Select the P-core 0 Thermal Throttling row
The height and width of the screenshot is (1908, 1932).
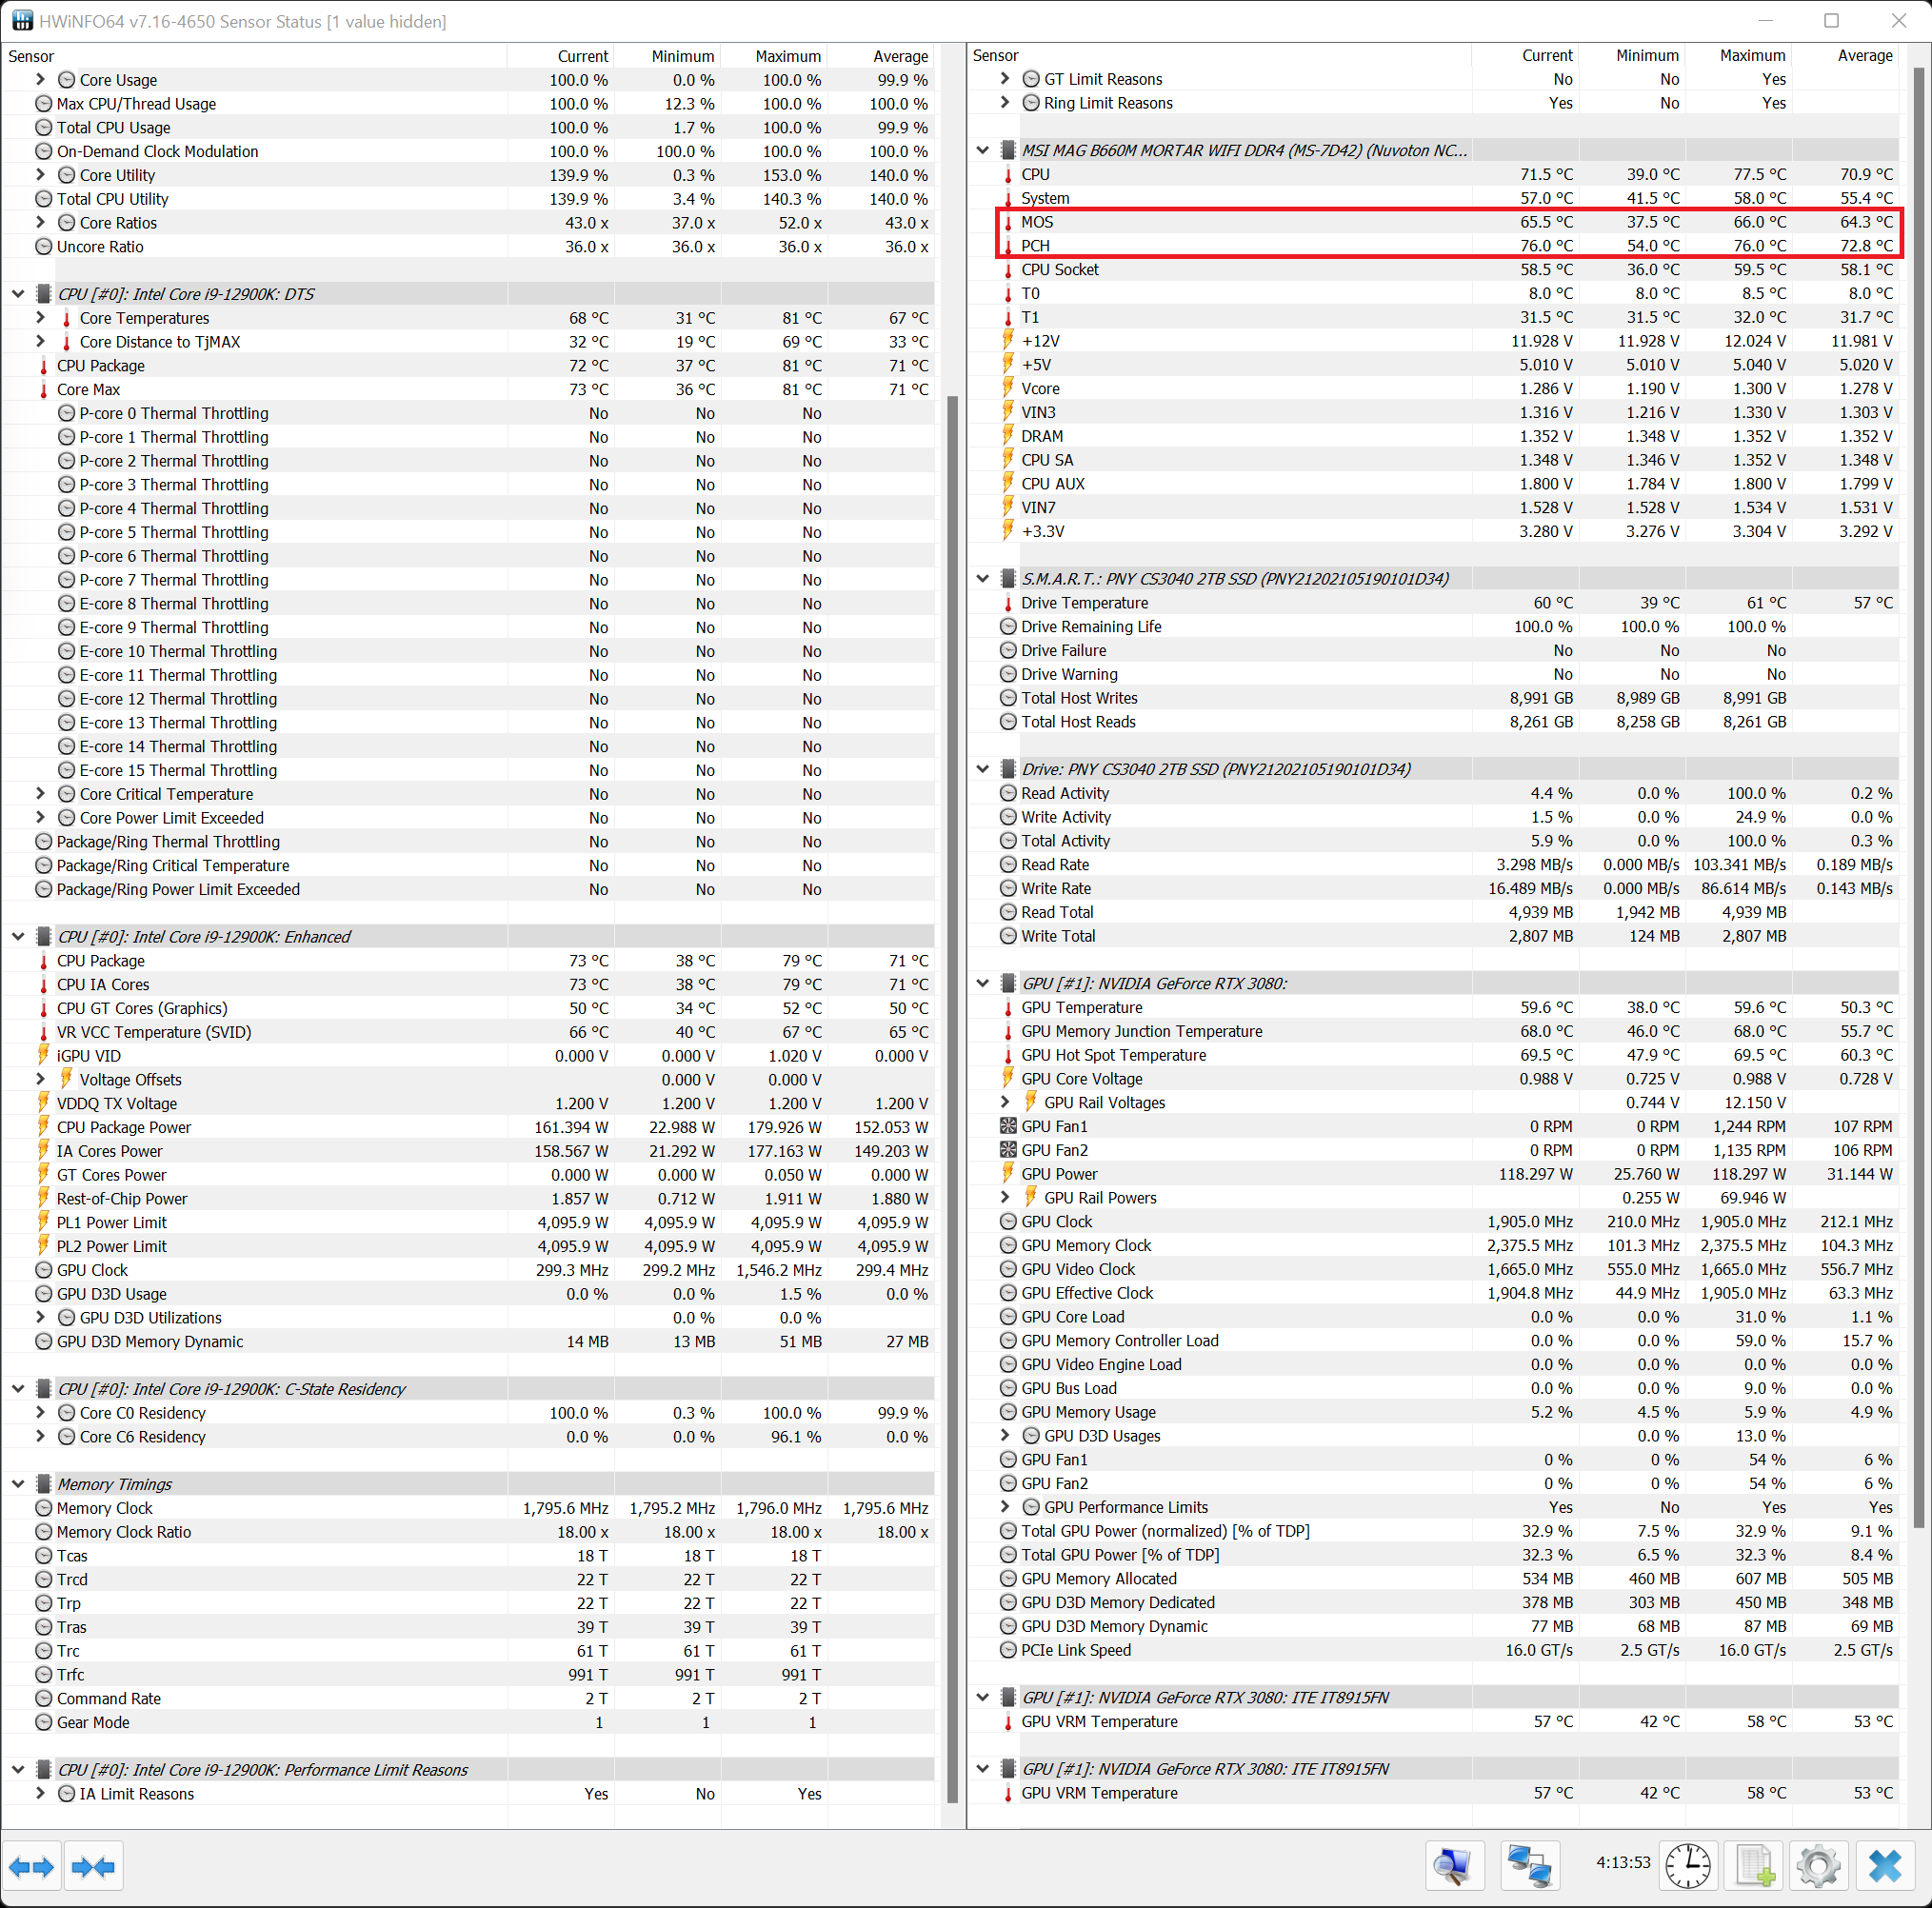click(x=468, y=414)
